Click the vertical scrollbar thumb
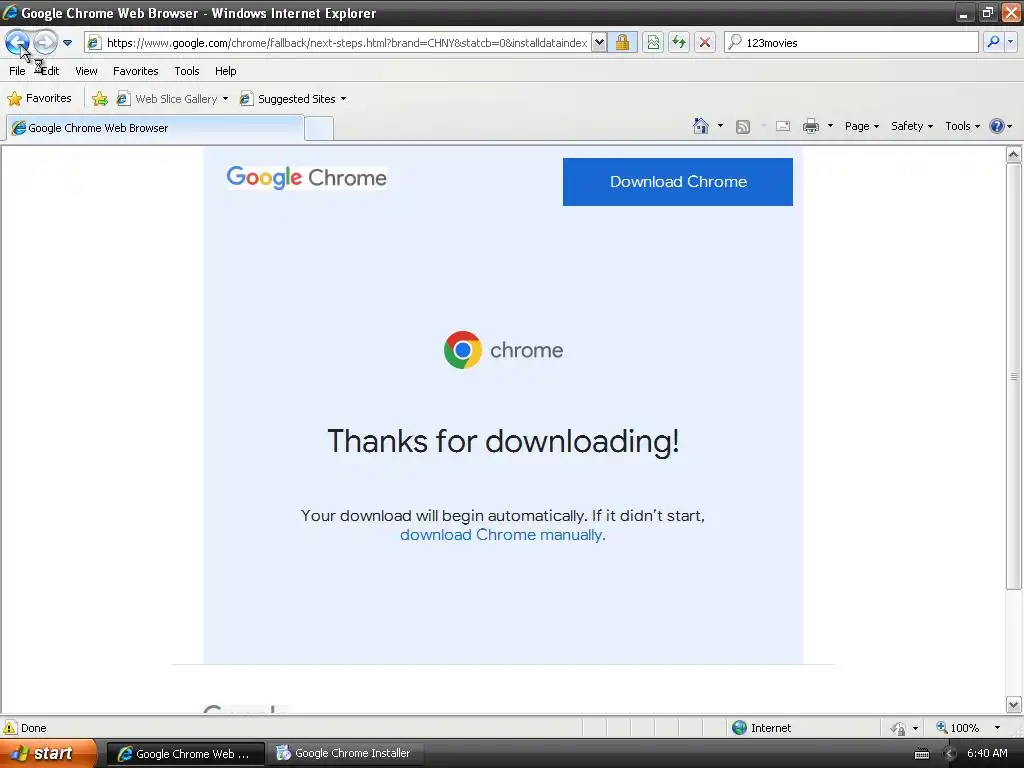 [1014, 376]
